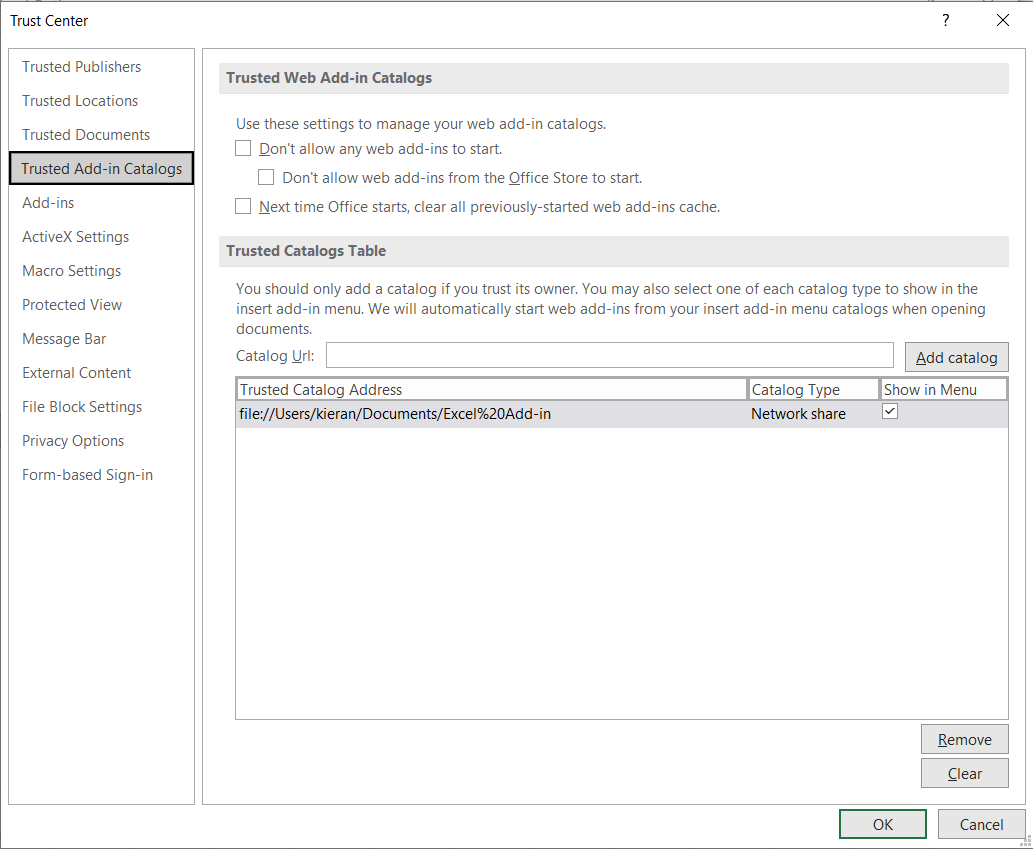The width and height of the screenshot is (1033, 849).
Task: Uncheck Show in Menu for the catalog
Action: click(x=890, y=412)
